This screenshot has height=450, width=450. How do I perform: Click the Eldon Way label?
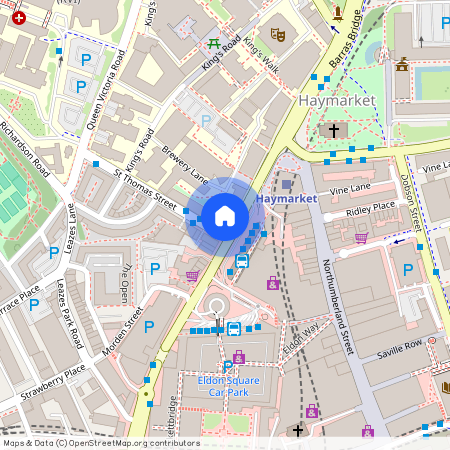pos(301,338)
